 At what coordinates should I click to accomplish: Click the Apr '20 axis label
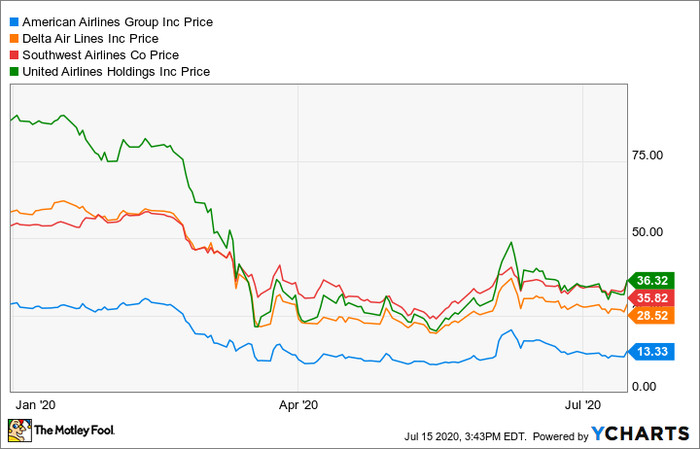pos(298,405)
